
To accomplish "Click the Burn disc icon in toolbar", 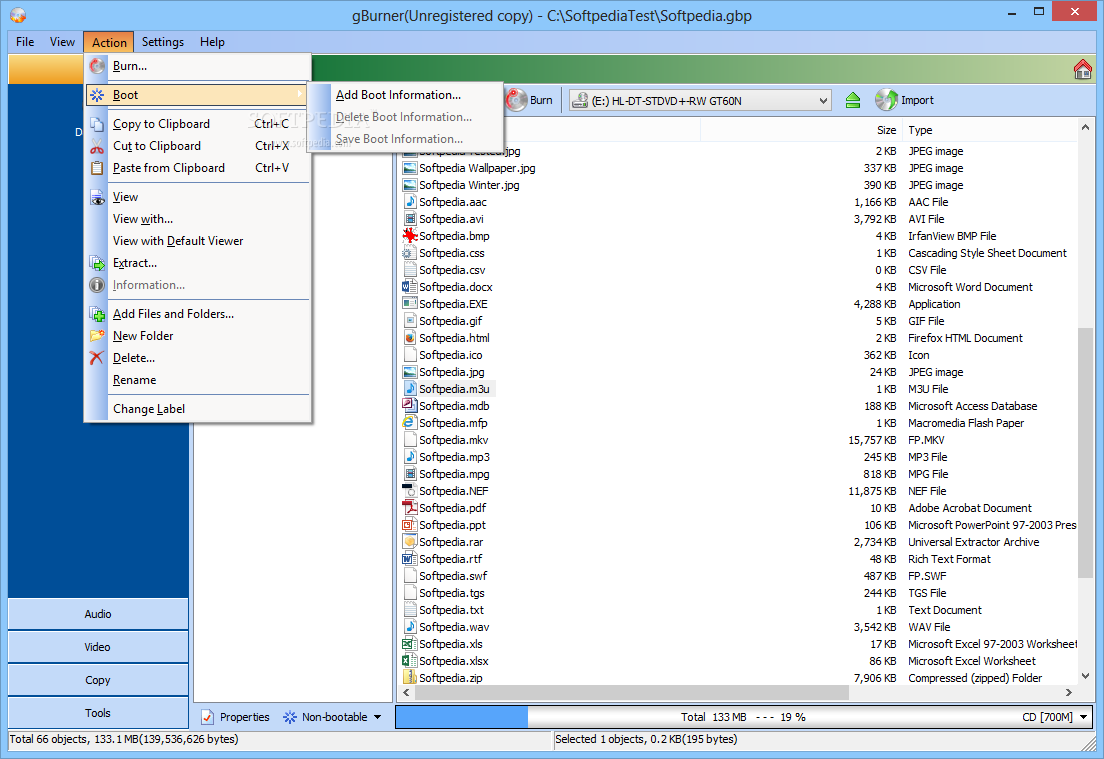I will pyautogui.click(x=516, y=100).
